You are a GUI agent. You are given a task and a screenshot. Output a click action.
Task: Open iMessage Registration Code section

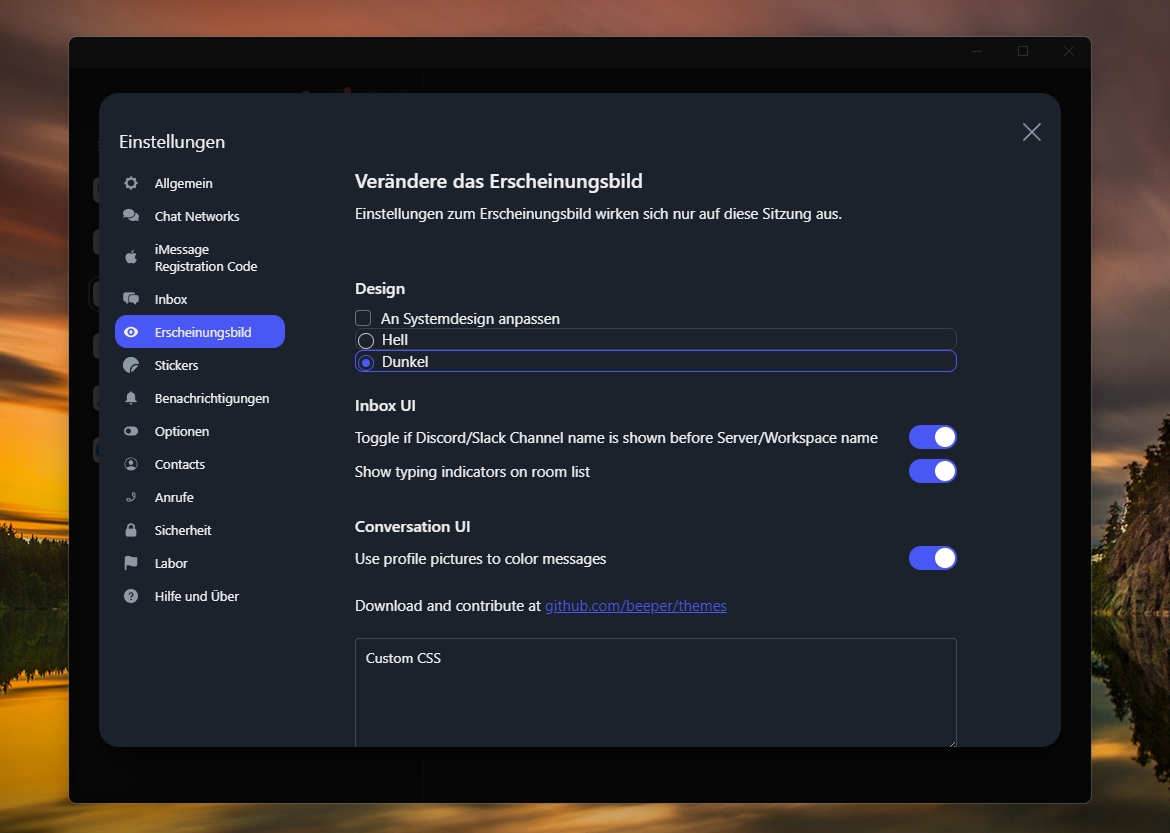click(200, 258)
